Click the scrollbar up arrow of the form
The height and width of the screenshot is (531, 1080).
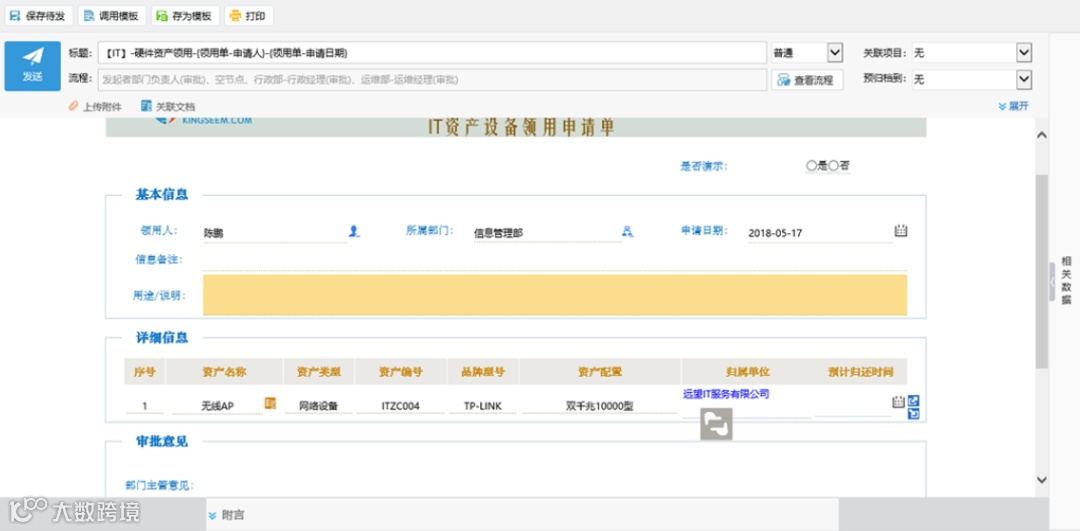[1041, 136]
